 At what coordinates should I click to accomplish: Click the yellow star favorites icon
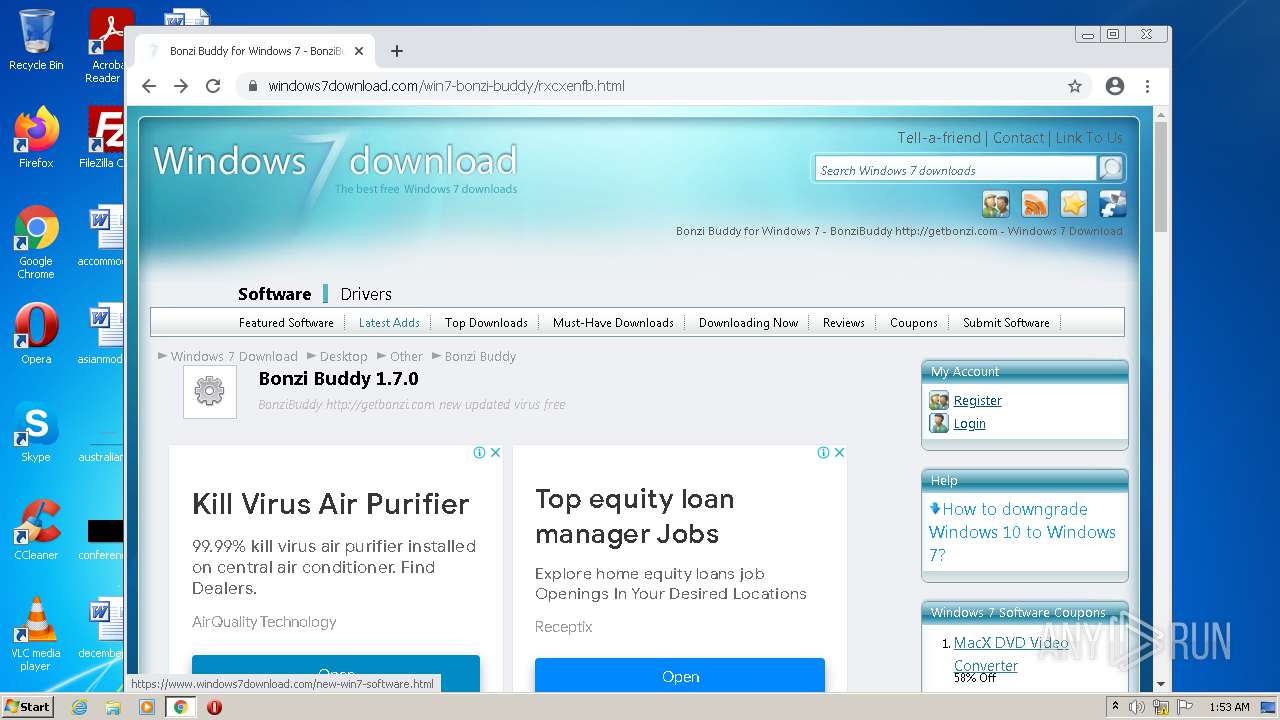click(x=1074, y=204)
